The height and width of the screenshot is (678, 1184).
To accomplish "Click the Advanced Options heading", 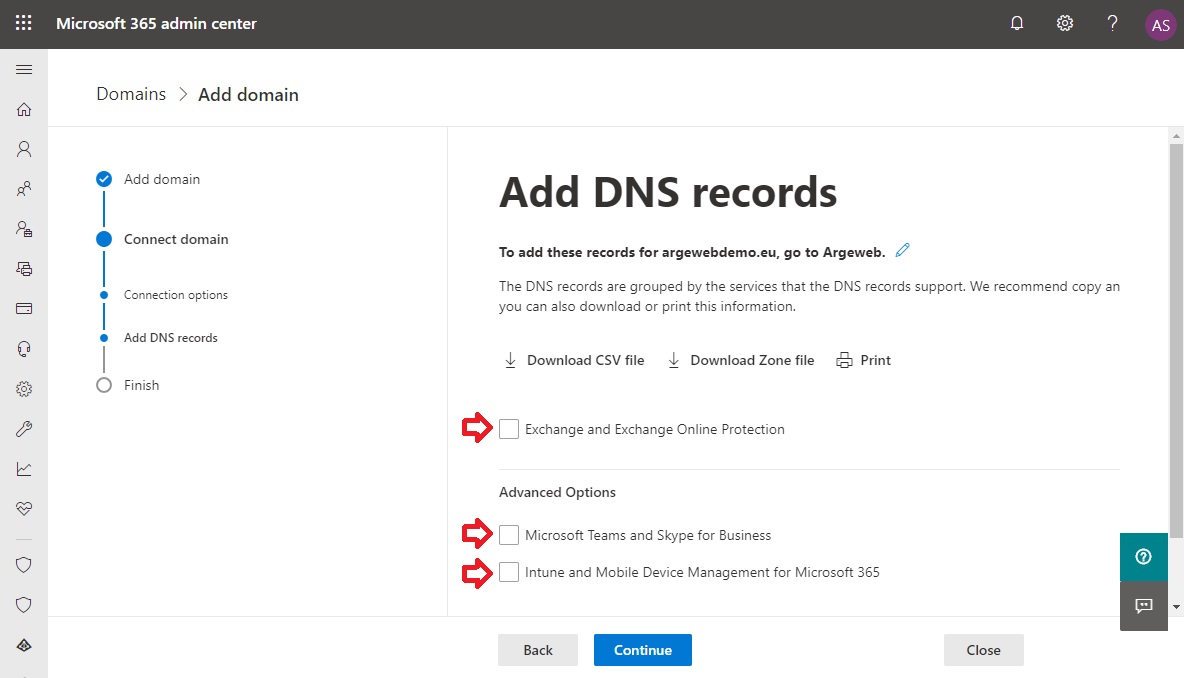I will click(x=557, y=492).
